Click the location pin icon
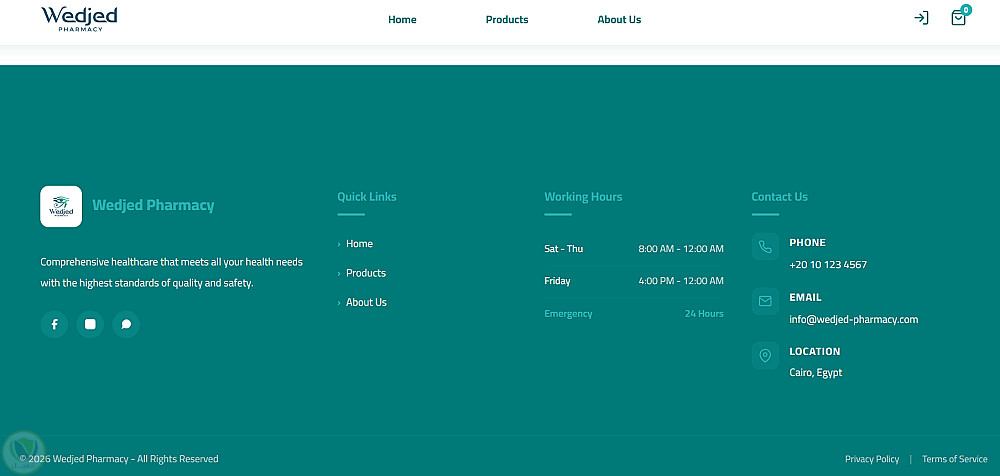 [765, 355]
